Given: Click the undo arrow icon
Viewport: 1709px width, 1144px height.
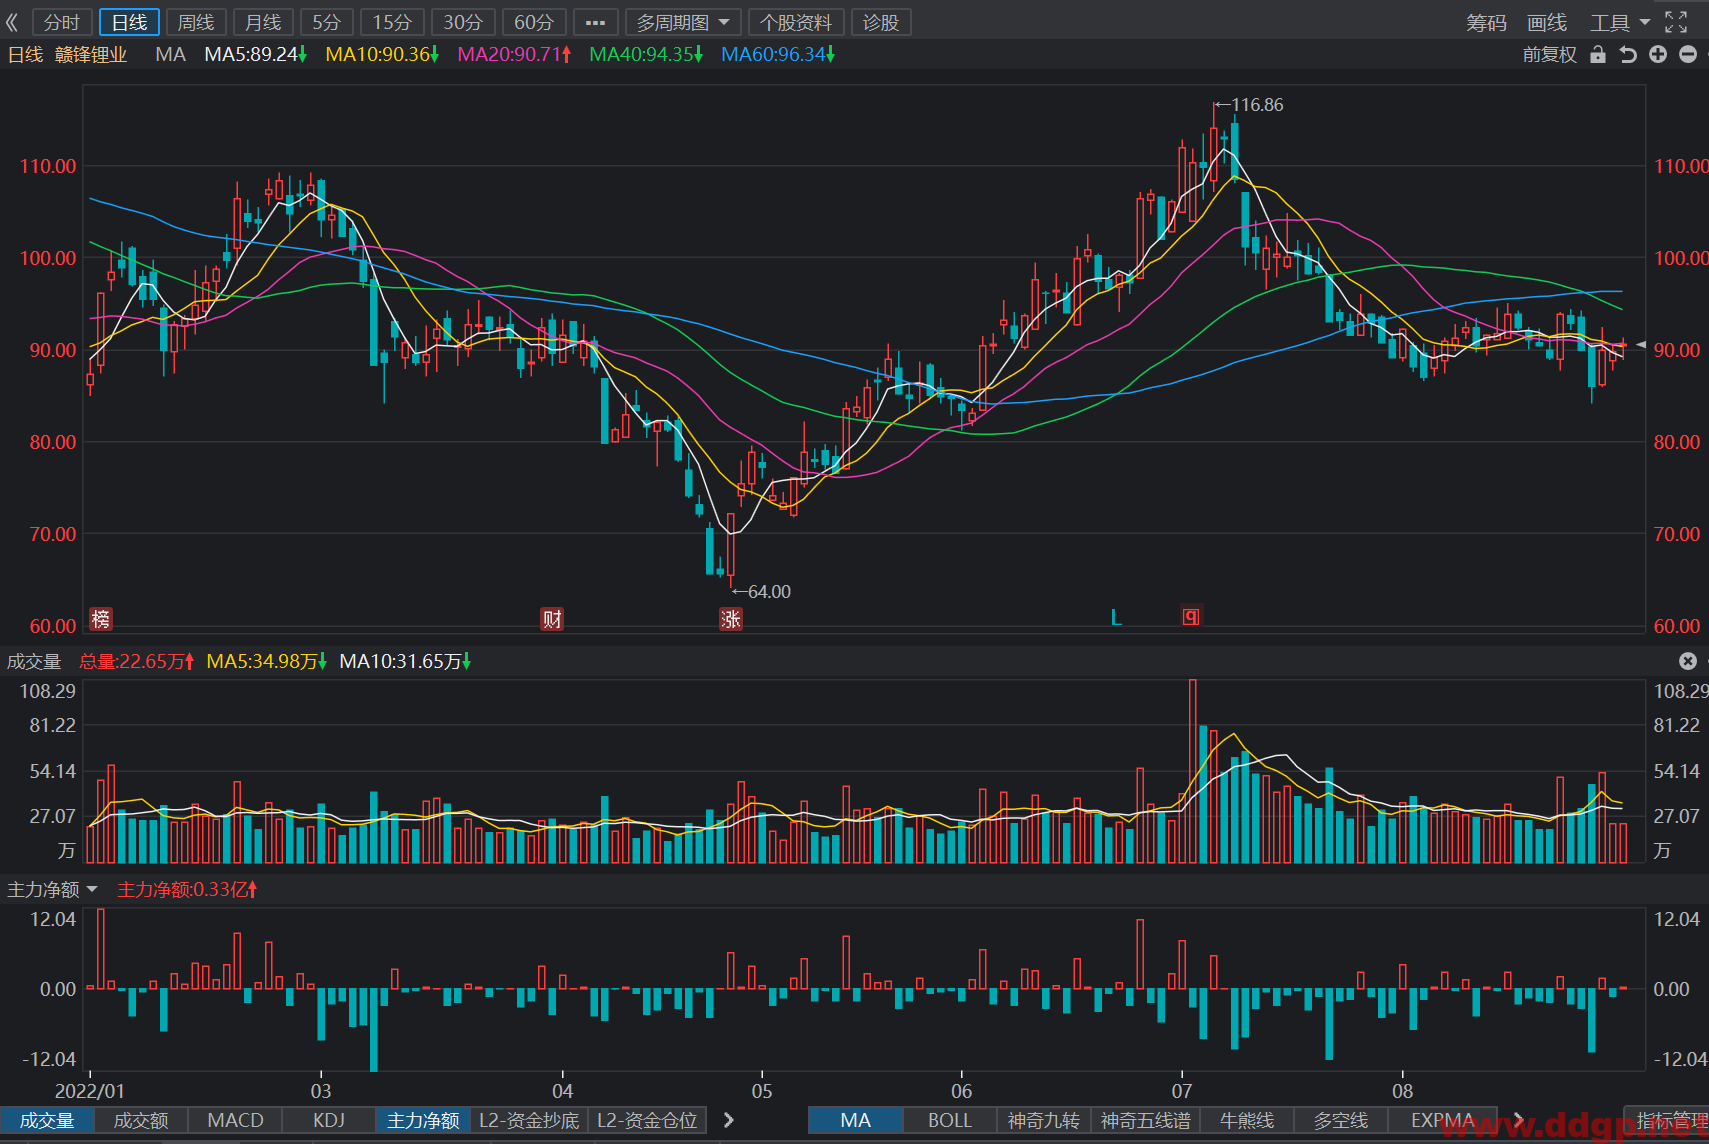Looking at the screenshot, I should click(x=1628, y=54).
